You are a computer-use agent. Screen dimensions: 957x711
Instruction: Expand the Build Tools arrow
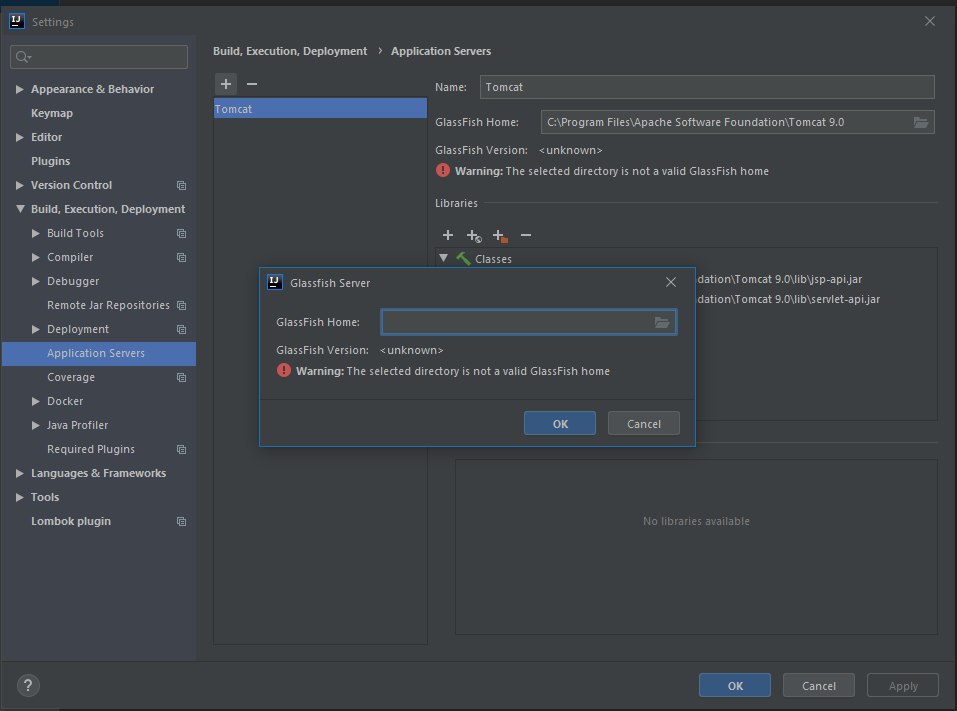coord(35,233)
